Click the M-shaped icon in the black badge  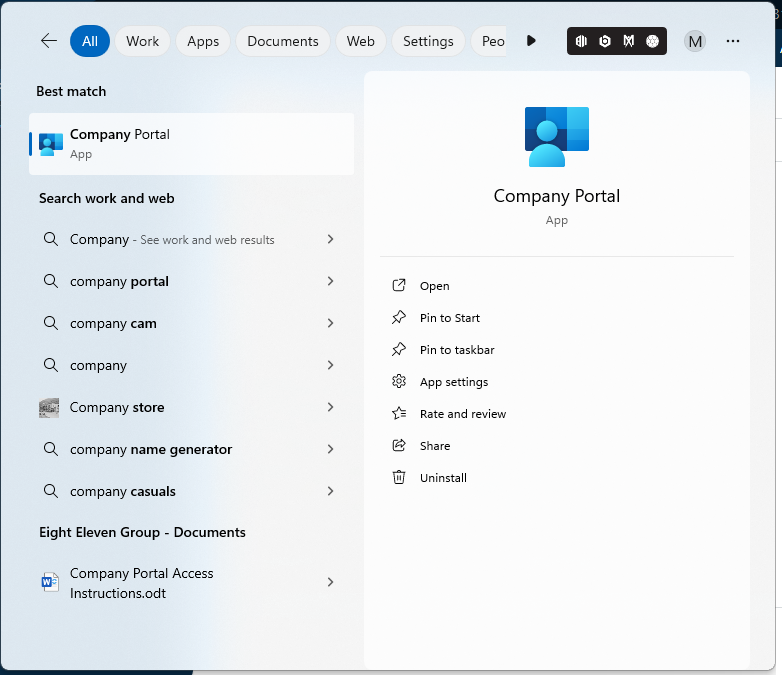click(x=629, y=41)
